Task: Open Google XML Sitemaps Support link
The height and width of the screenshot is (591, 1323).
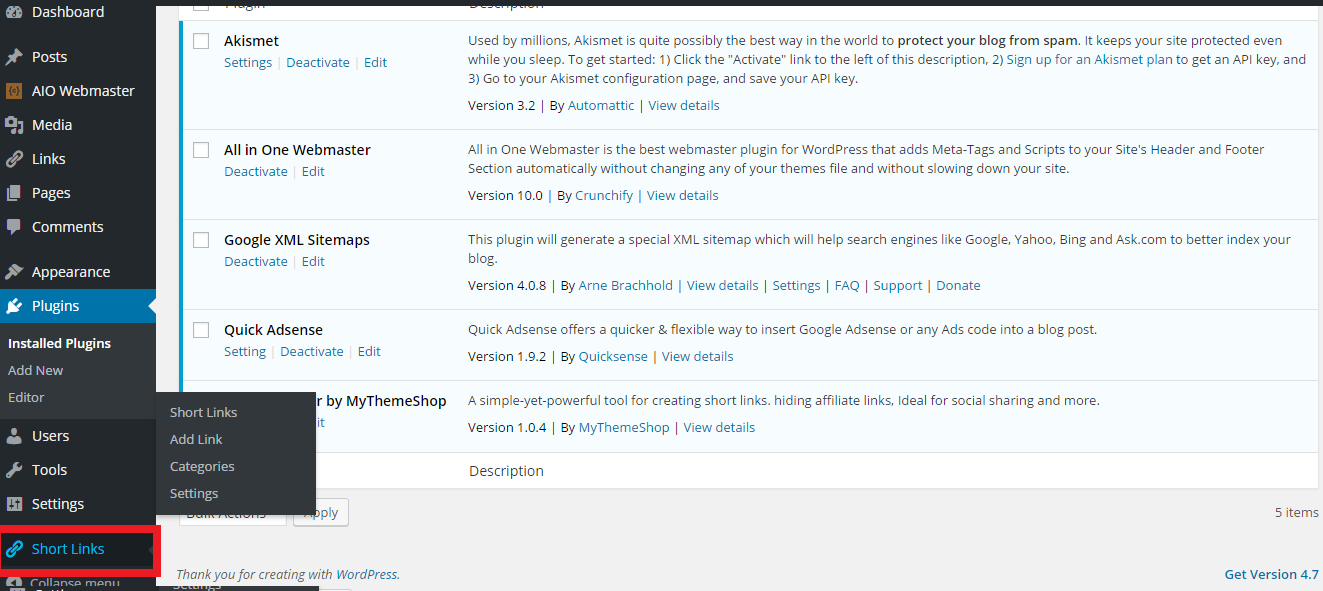Action: 898,285
